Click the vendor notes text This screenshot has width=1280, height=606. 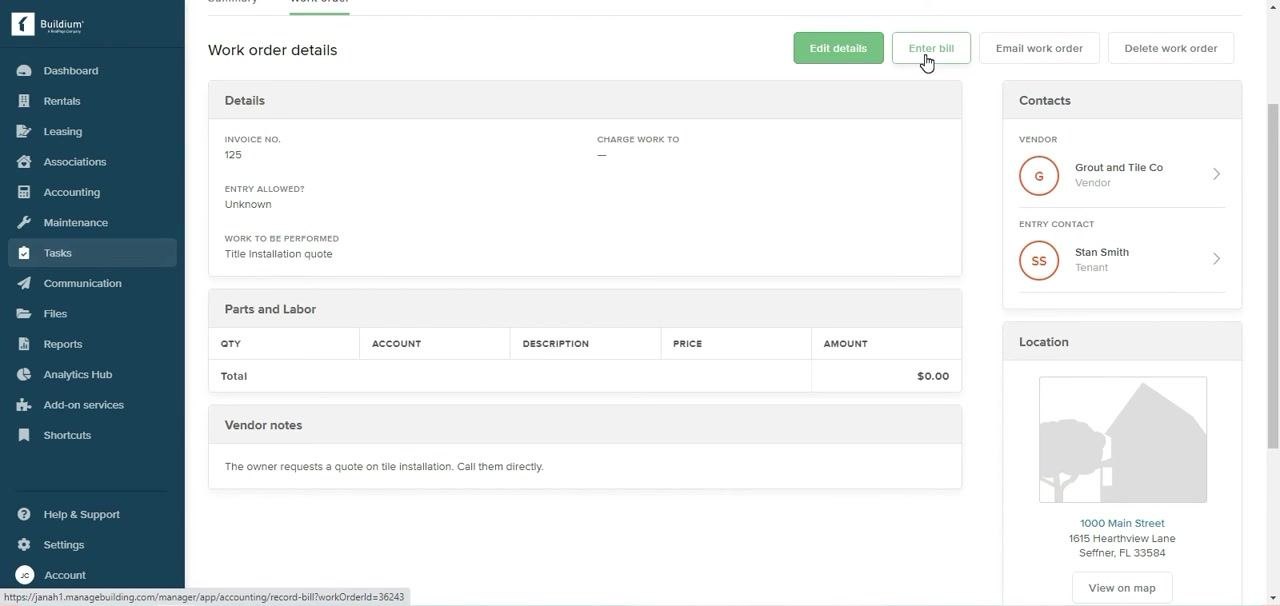click(x=384, y=467)
